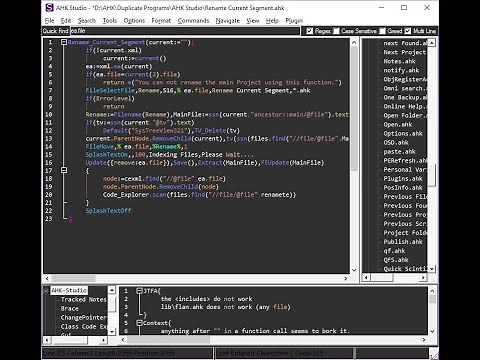Select Plugins.ahk in file list
Screen dimensions: 480x360
pos(403,178)
